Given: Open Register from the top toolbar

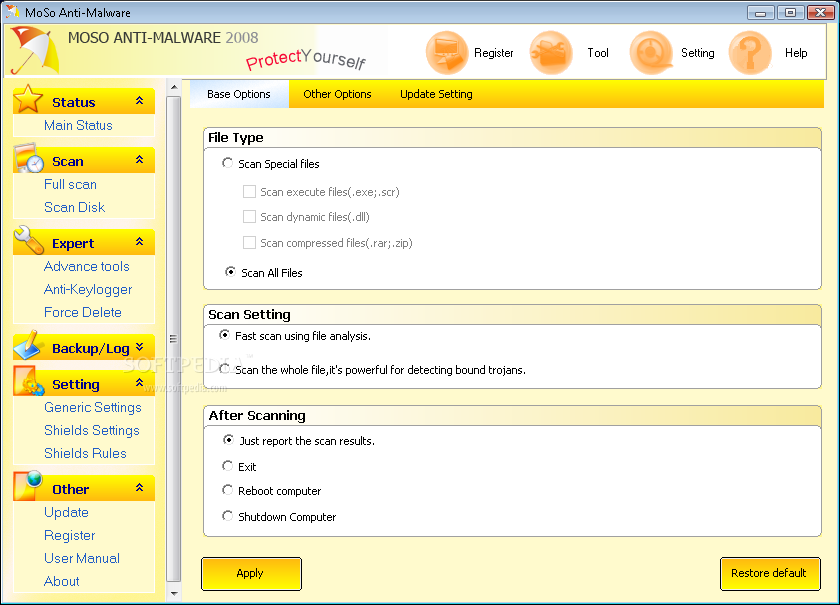Looking at the screenshot, I should [493, 53].
